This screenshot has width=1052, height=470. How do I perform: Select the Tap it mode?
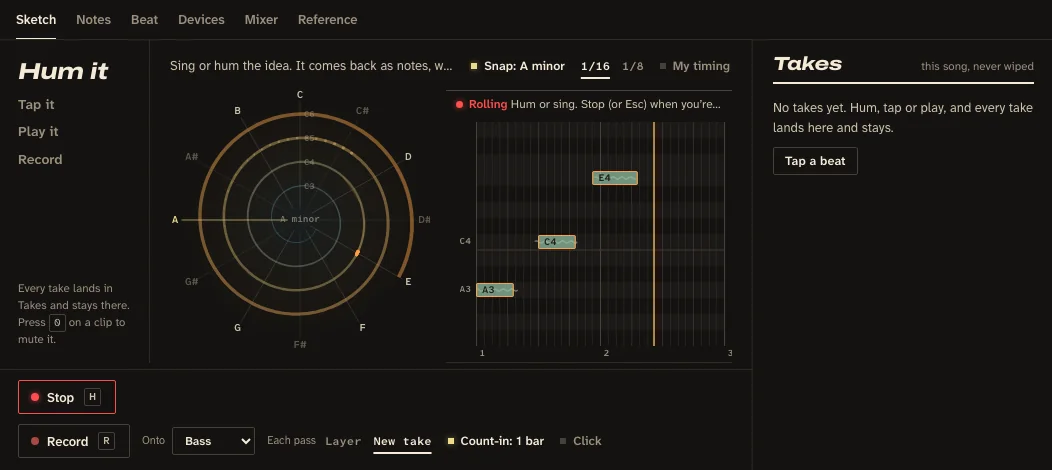click(36, 105)
